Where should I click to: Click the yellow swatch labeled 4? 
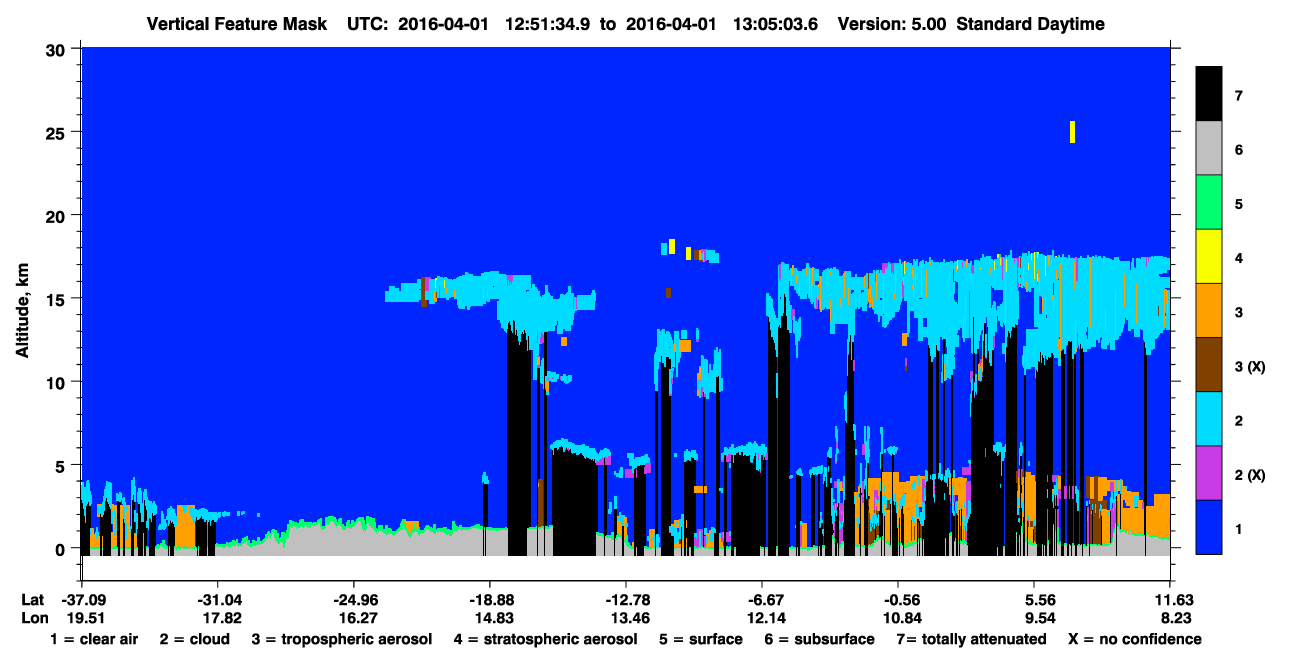pyautogui.click(x=1209, y=257)
